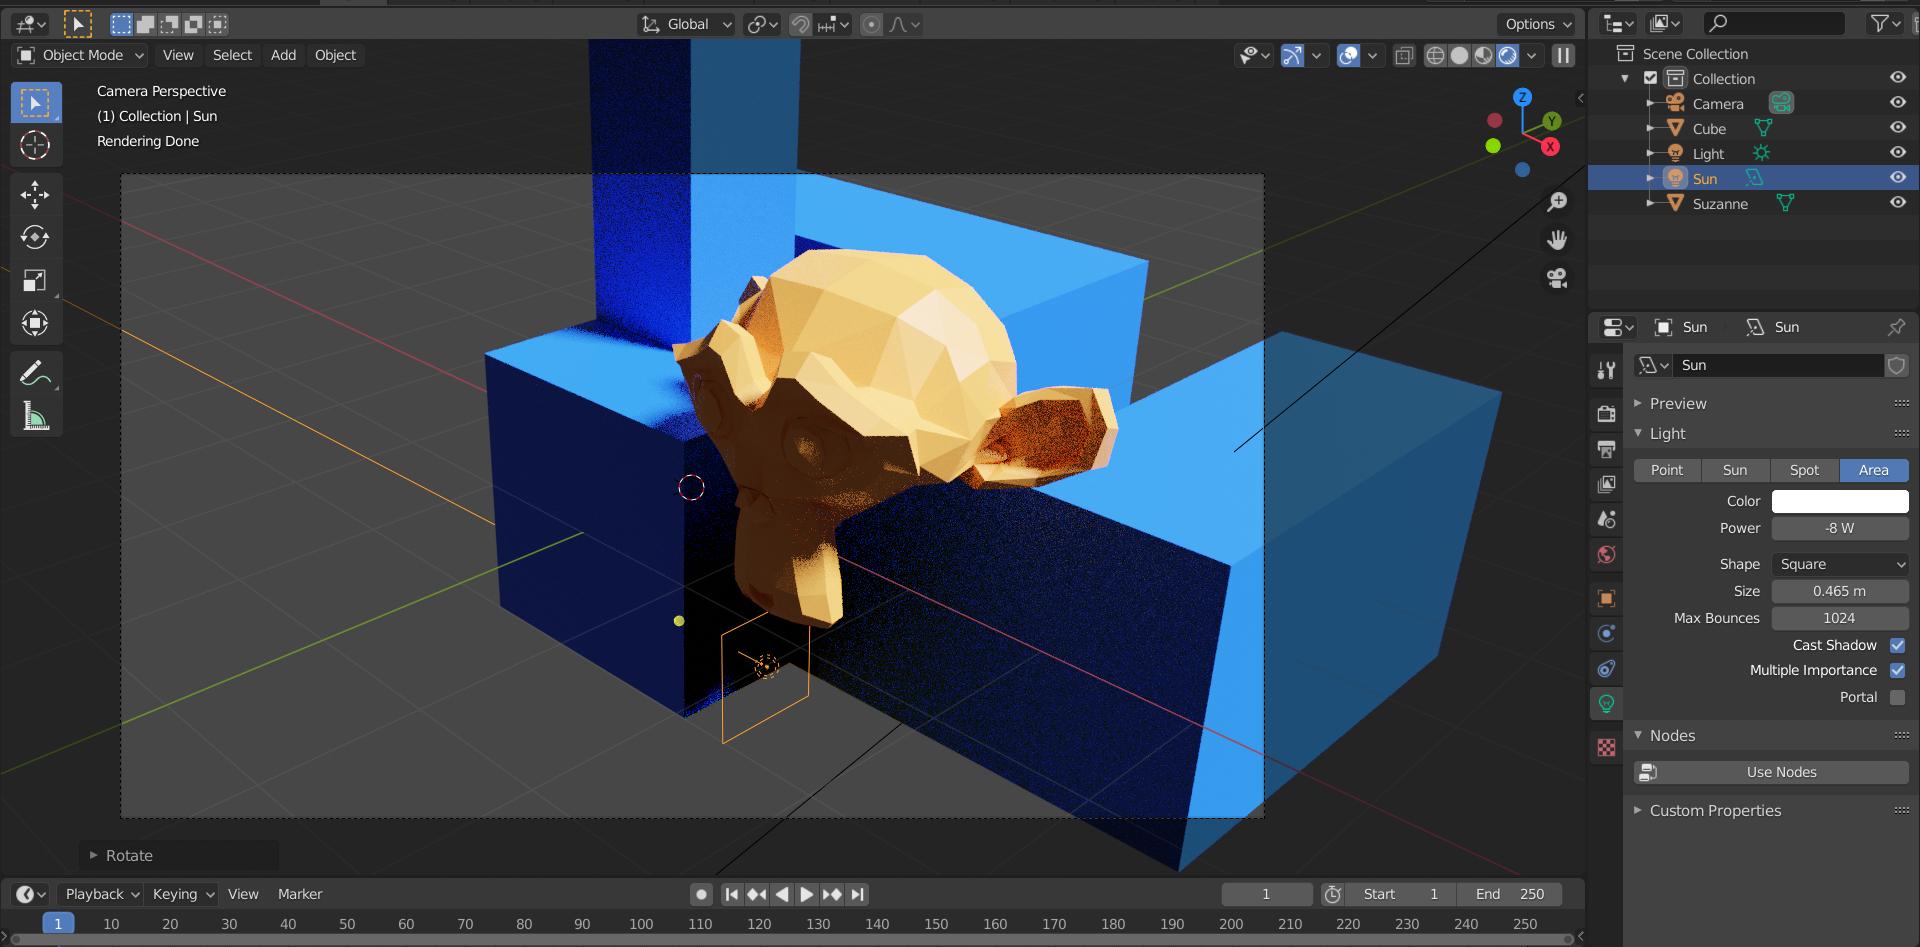The width and height of the screenshot is (1920, 947).
Task: Open the Options dropdown in header
Action: pos(1537,24)
